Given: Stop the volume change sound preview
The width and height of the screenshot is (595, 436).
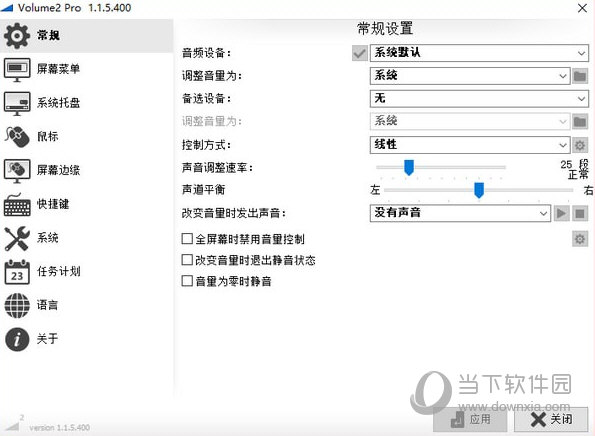Looking at the screenshot, I should tap(580, 213).
